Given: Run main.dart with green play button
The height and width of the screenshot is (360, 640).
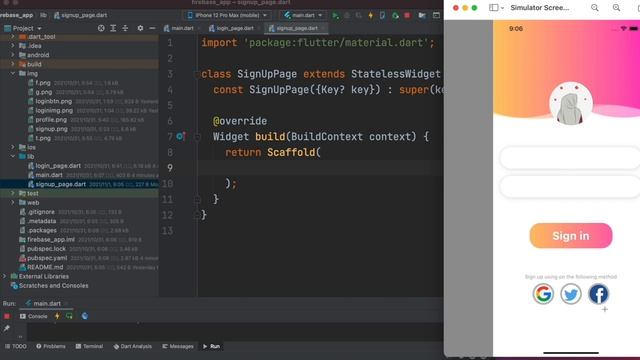Looking at the screenshot, I should [335, 16].
